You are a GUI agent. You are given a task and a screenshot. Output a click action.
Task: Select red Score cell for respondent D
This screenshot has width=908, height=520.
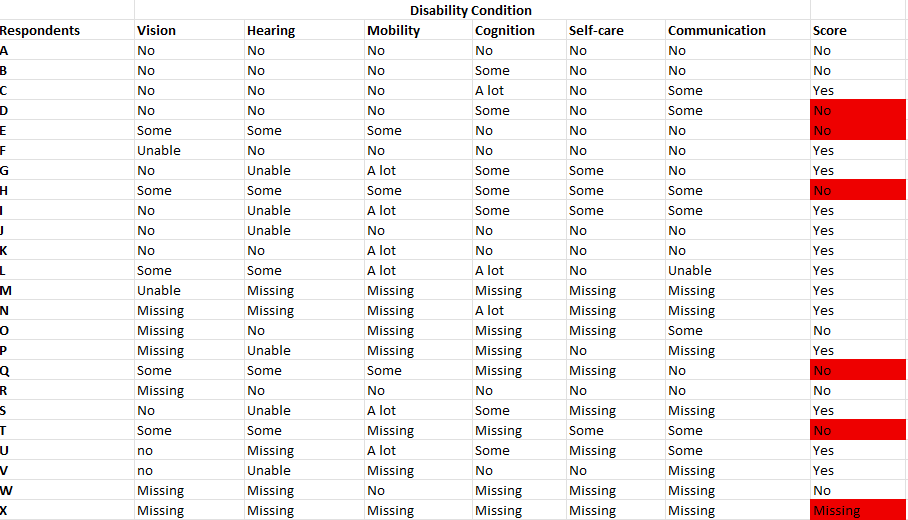(858, 110)
